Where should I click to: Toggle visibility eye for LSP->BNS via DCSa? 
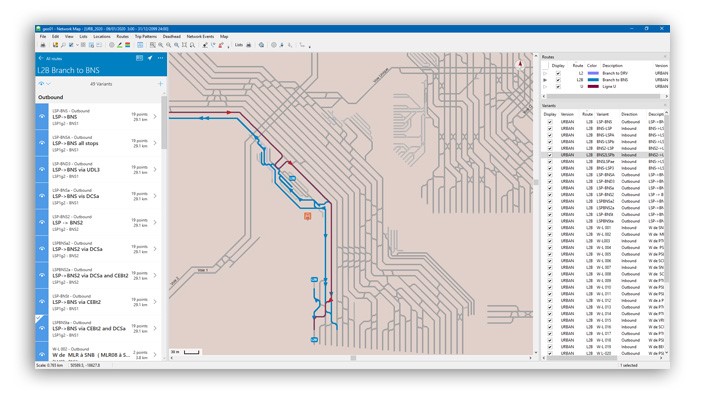point(42,196)
